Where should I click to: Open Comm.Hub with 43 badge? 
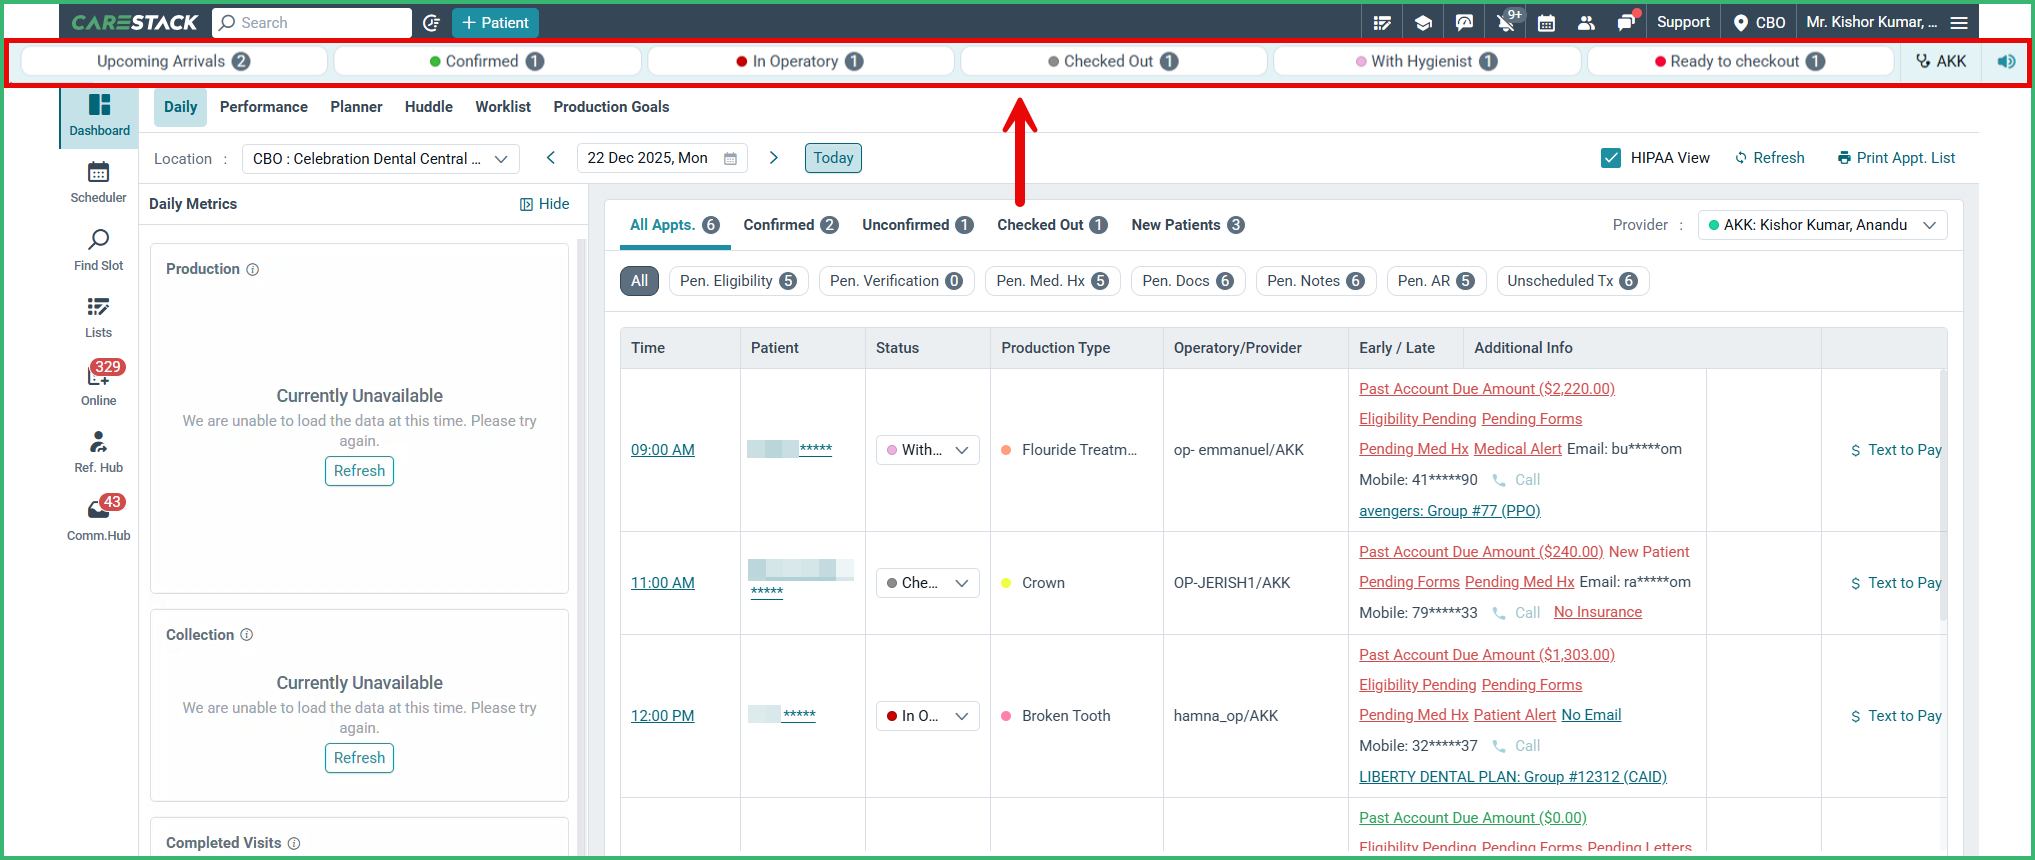[x=98, y=519]
